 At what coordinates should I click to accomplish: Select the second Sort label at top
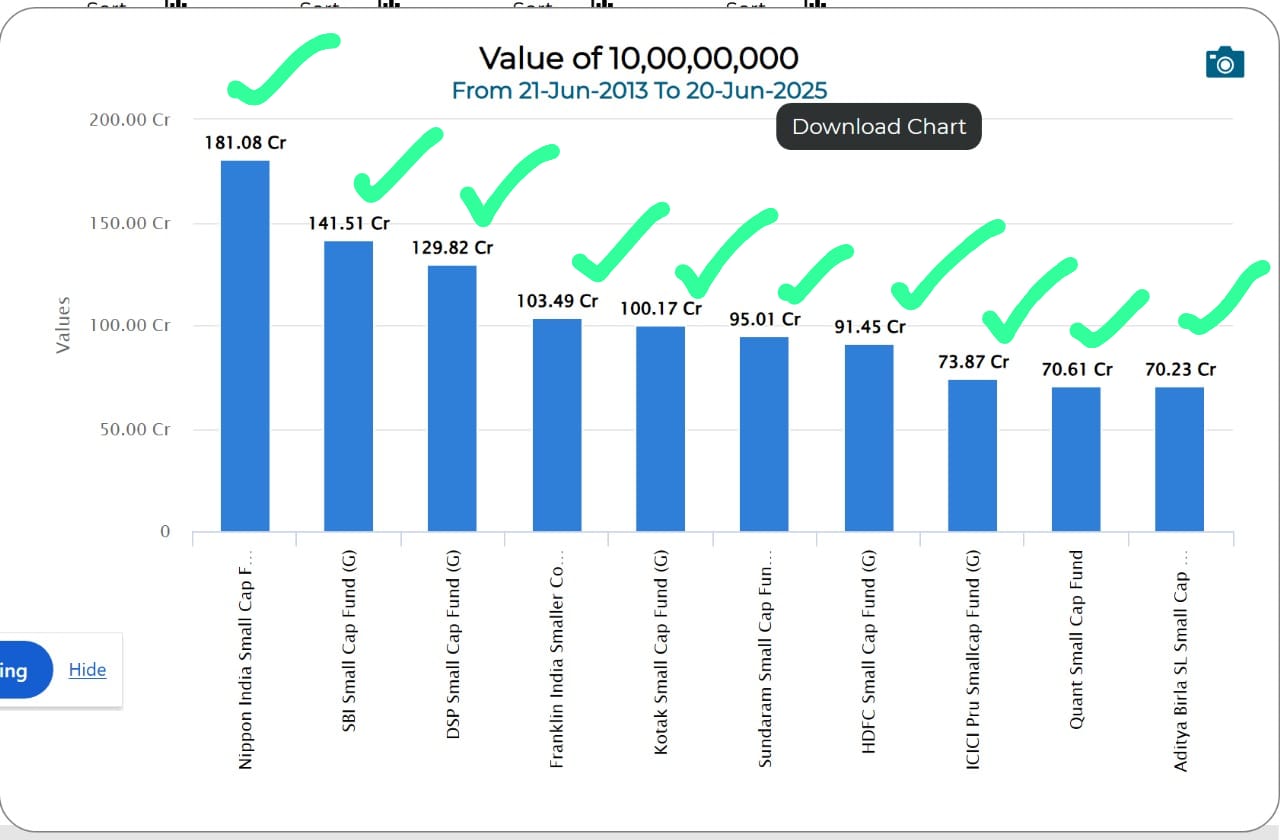[318, 7]
